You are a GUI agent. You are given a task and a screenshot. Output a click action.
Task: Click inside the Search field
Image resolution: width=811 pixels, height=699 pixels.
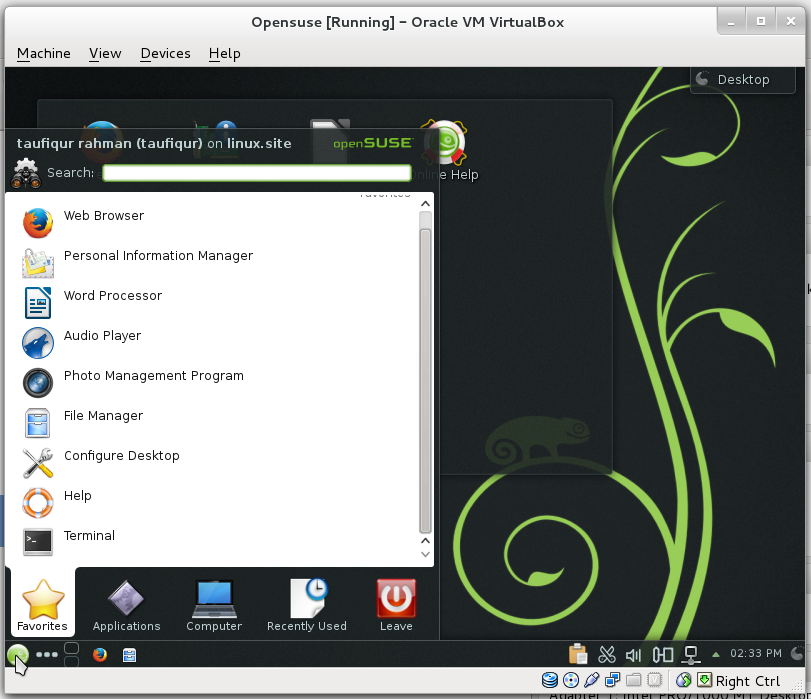click(x=255, y=172)
